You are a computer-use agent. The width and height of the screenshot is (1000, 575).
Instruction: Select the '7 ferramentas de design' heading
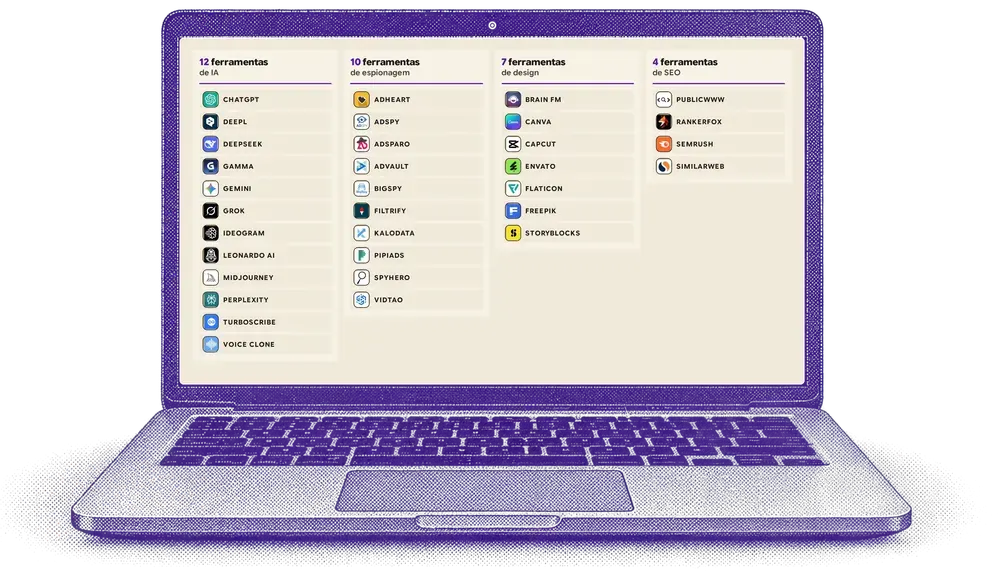pyautogui.click(x=533, y=67)
